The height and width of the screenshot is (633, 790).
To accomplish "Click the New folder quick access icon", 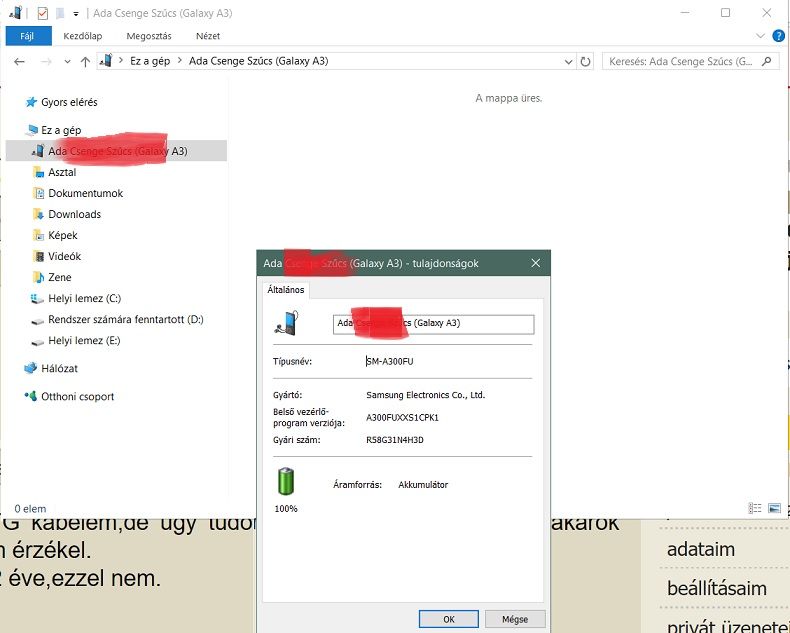I will pyautogui.click(x=60, y=13).
